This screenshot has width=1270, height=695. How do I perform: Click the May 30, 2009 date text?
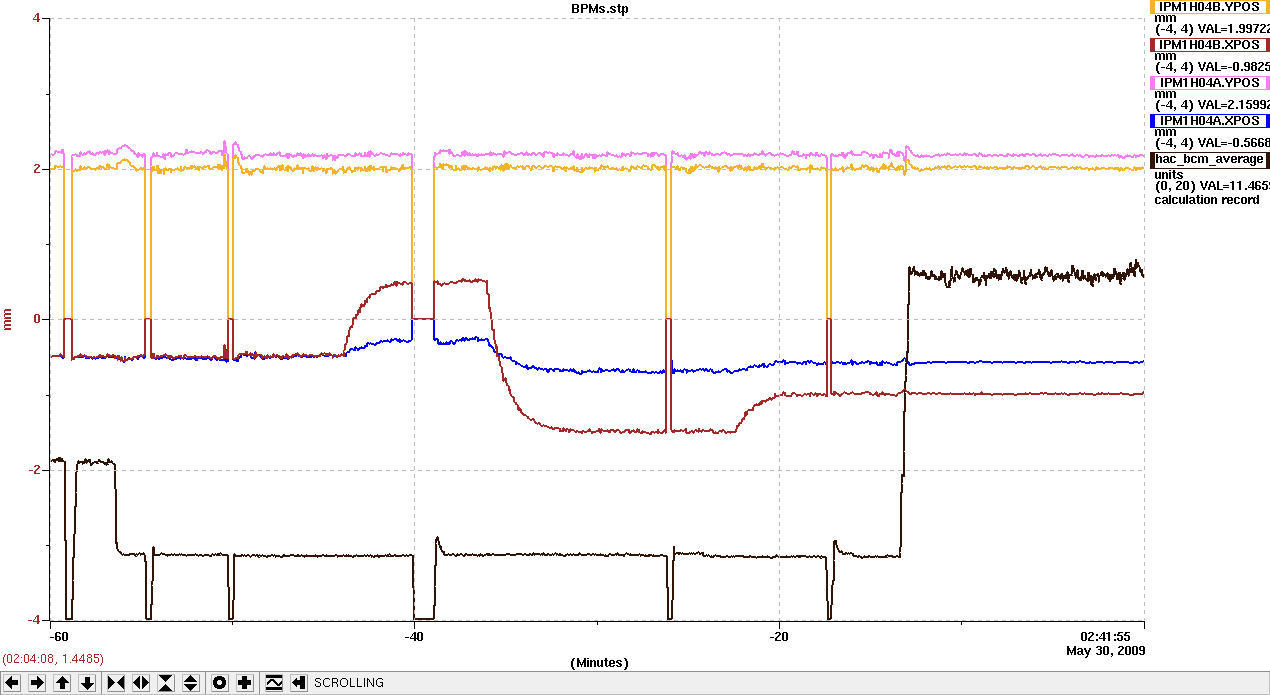(1106, 650)
